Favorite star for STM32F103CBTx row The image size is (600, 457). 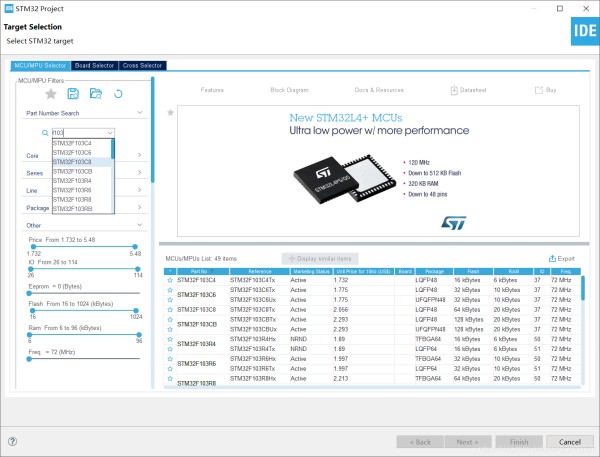170,320
